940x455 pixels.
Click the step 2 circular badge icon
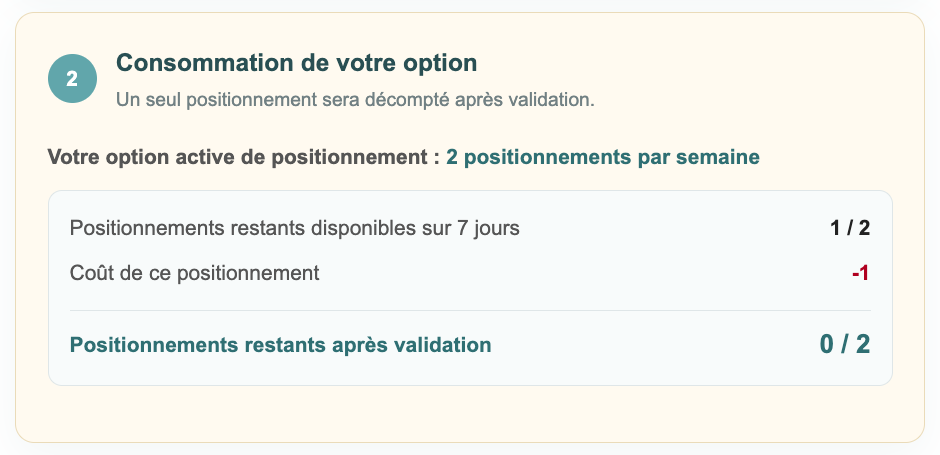73,79
